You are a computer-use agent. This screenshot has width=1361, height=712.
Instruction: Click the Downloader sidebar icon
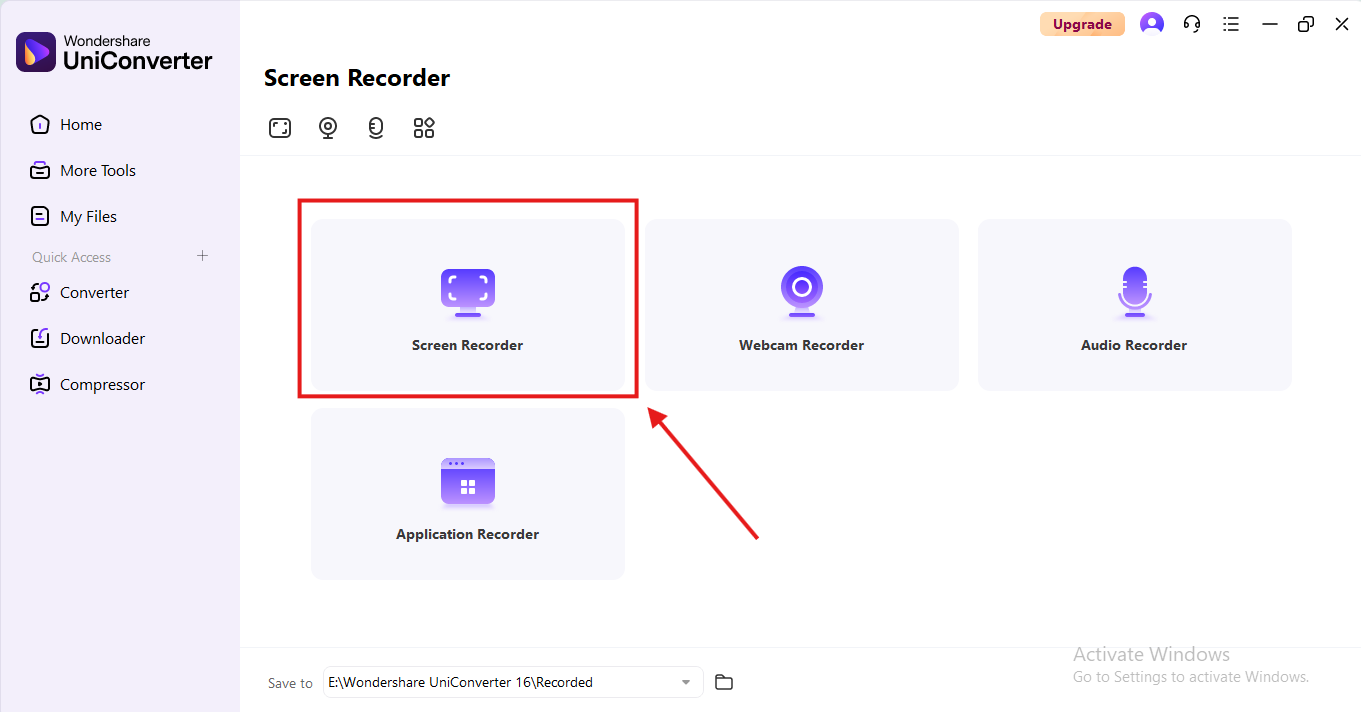[40, 339]
